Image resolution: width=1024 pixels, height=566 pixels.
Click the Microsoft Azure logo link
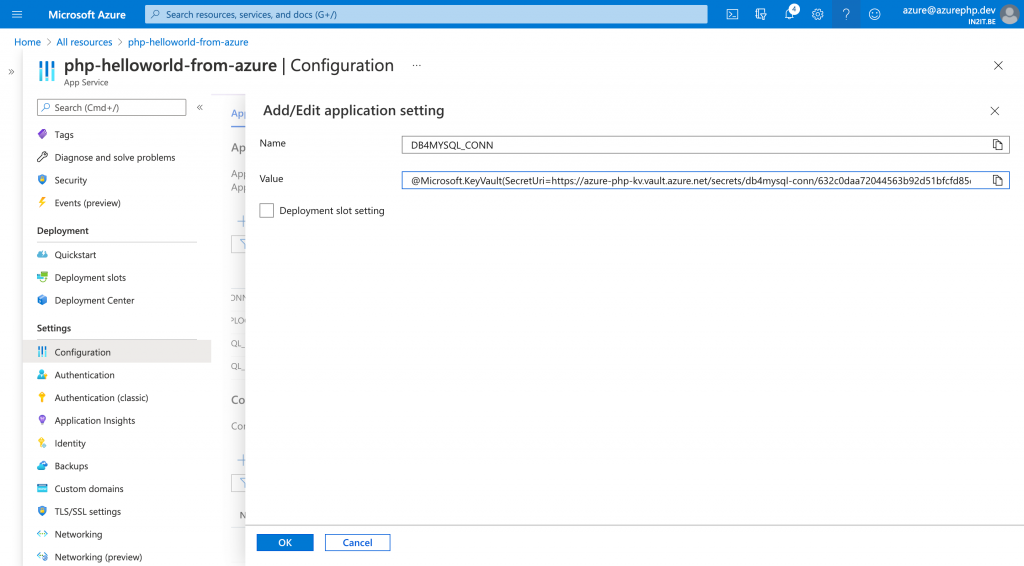87,14
